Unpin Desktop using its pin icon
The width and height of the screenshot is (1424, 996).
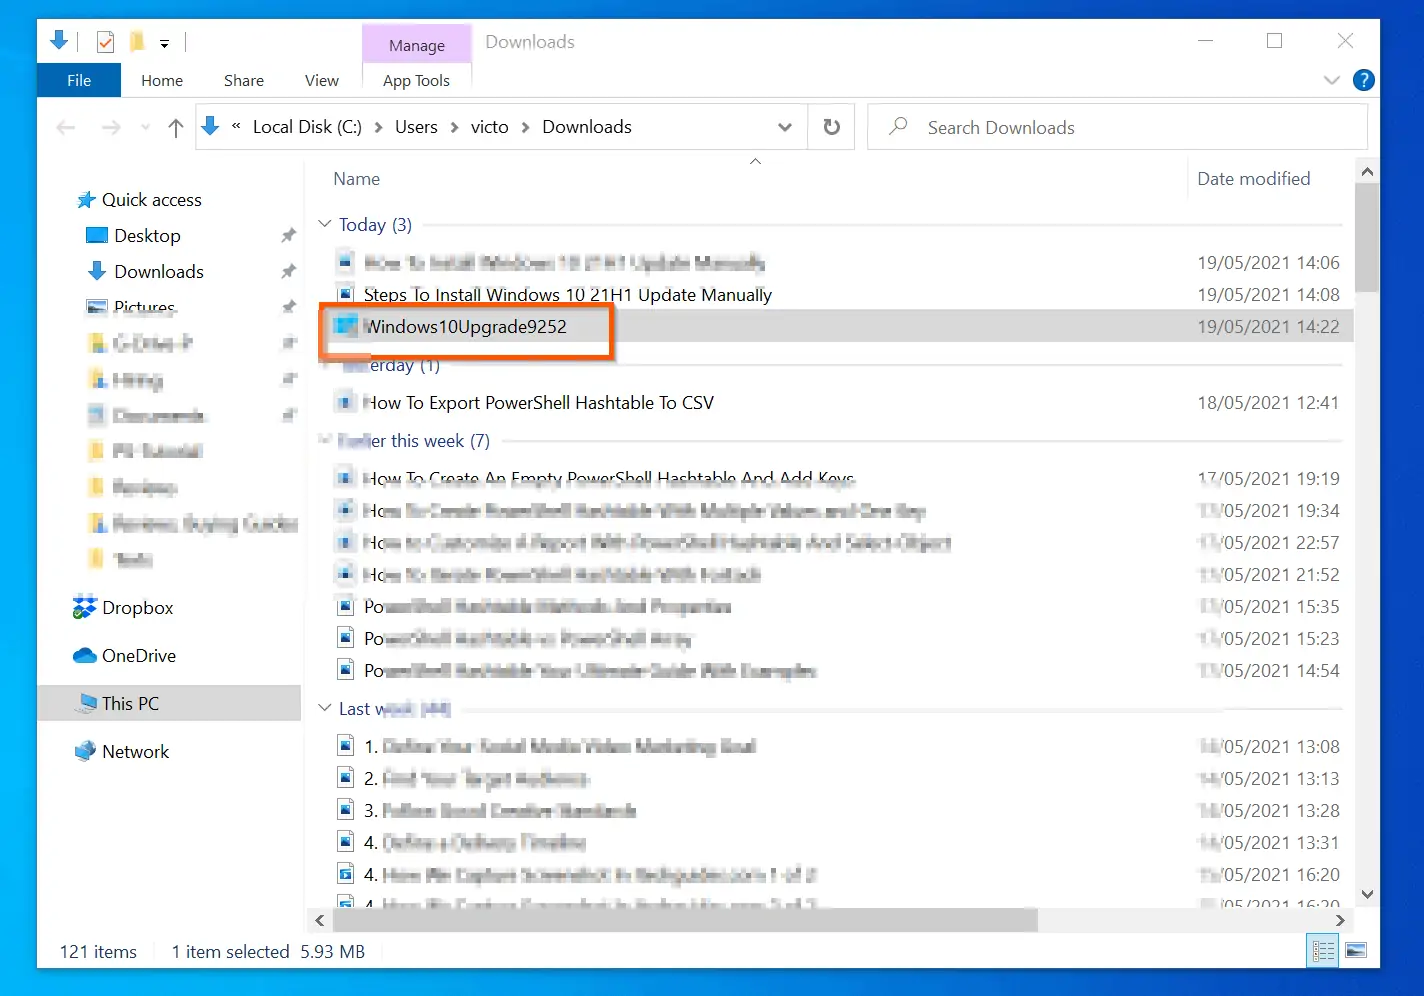[288, 236]
